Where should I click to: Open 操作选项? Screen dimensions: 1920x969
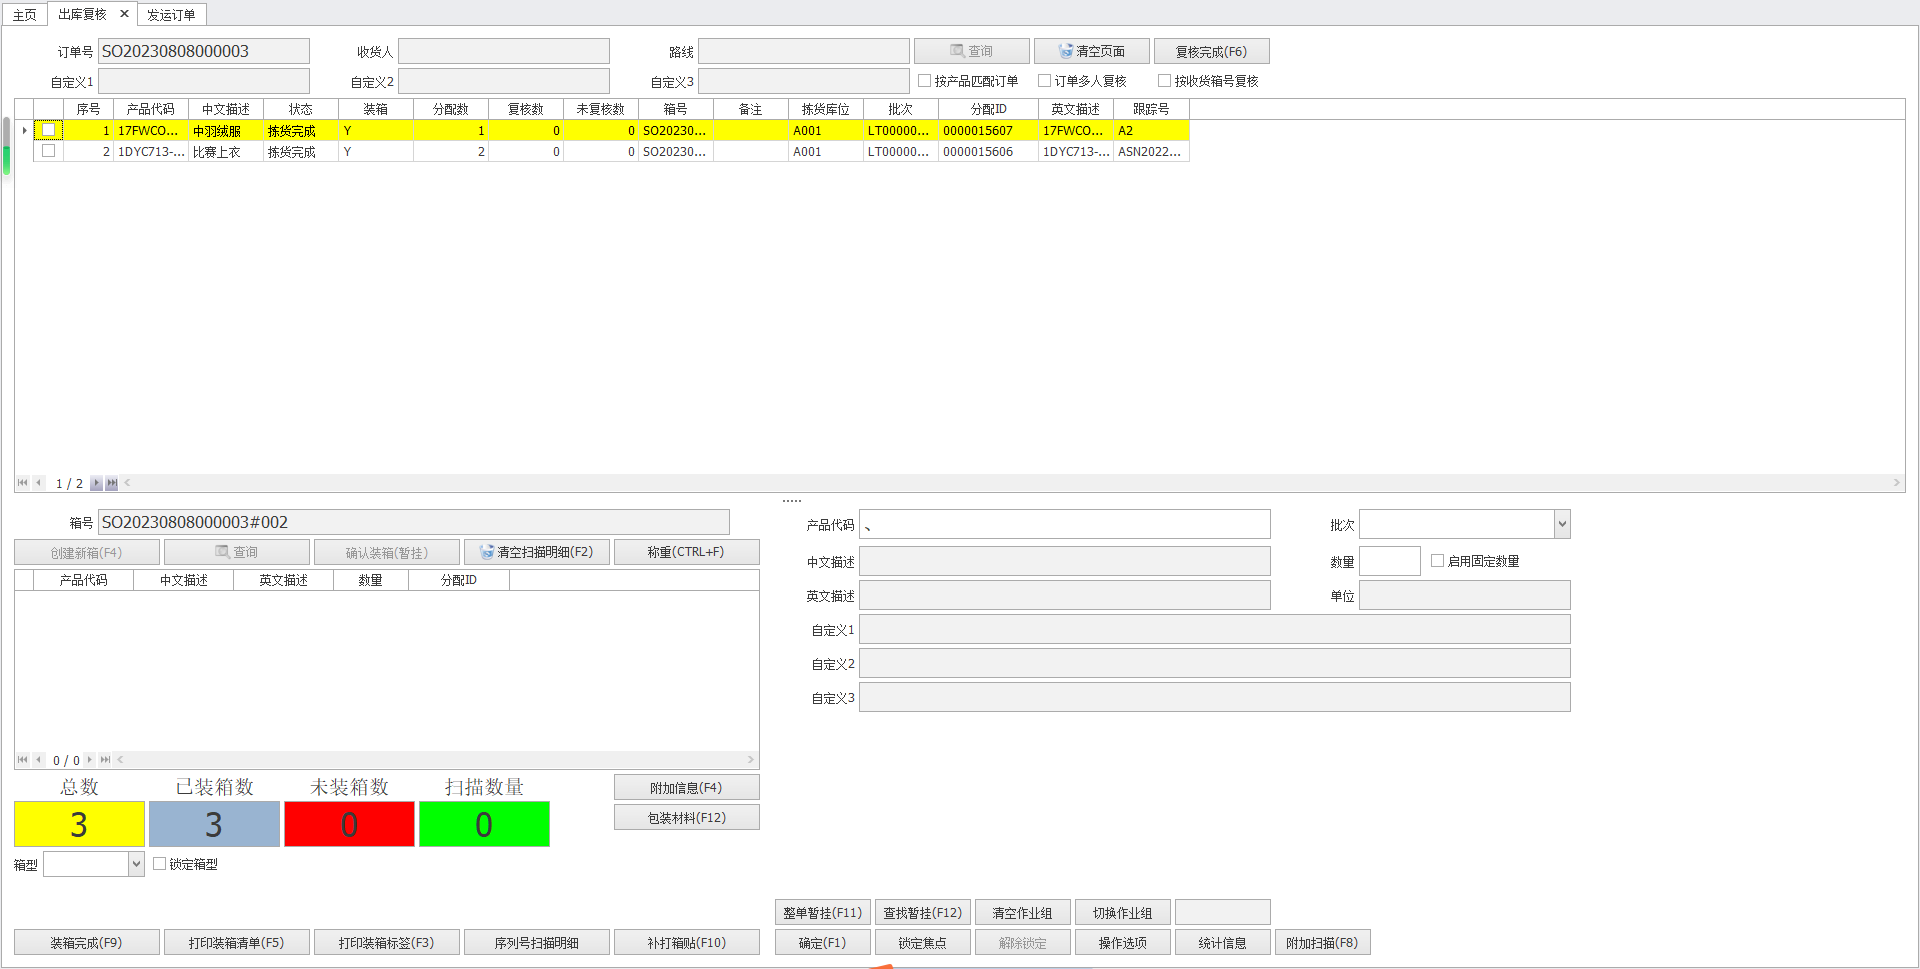[x=1123, y=943]
